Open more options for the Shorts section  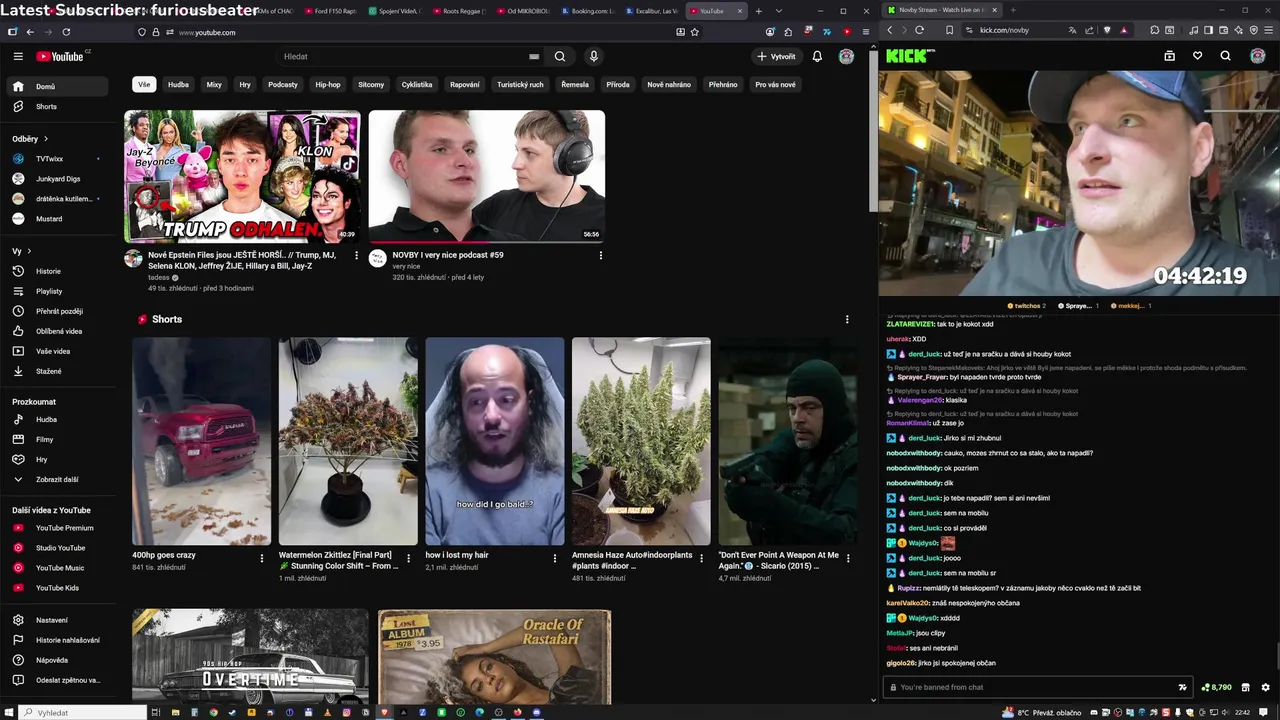[x=847, y=319]
